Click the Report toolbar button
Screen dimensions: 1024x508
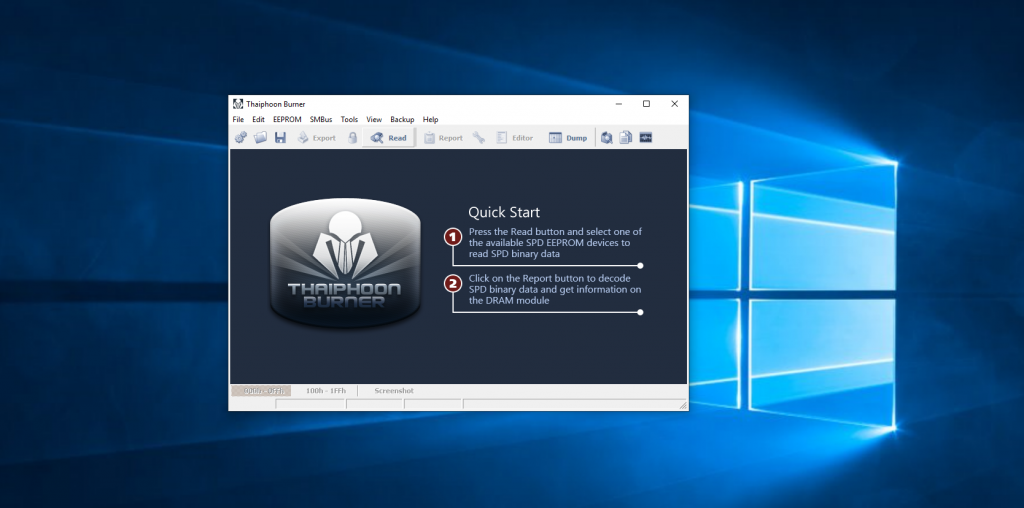(x=443, y=138)
